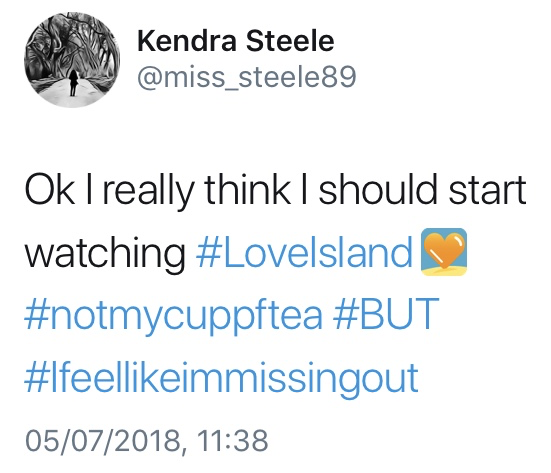Click the 05/07/2018 date in timestamp

click(103, 440)
